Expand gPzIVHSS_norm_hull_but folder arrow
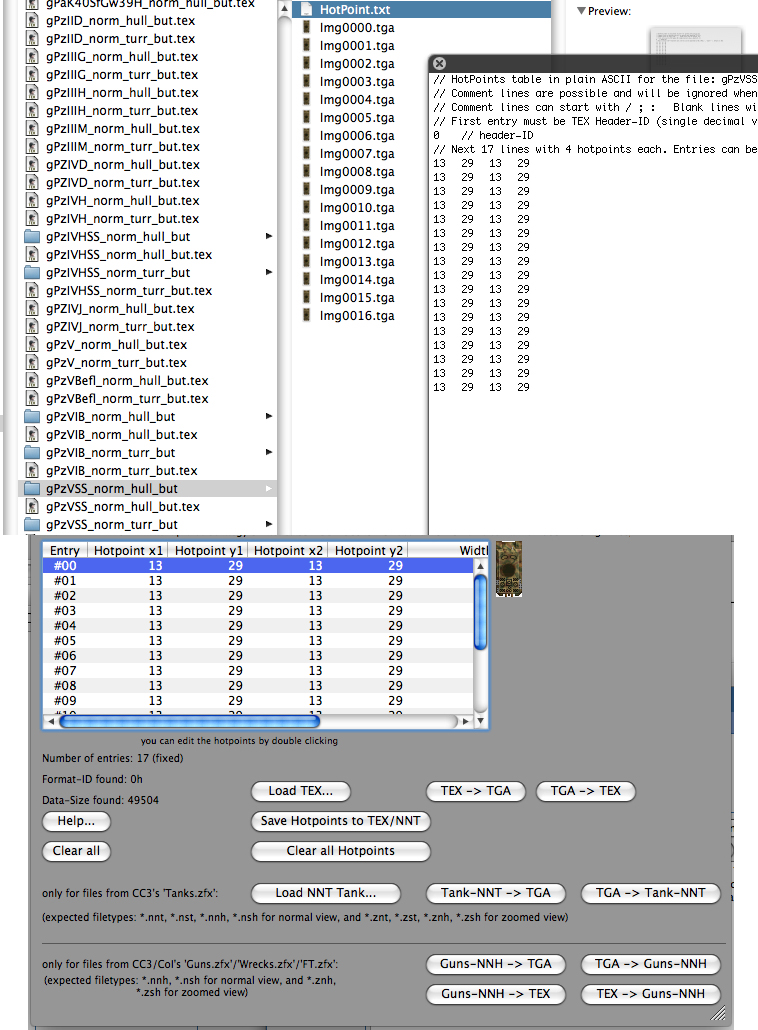Viewport: 758px width, 1030px height. tap(269, 236)
